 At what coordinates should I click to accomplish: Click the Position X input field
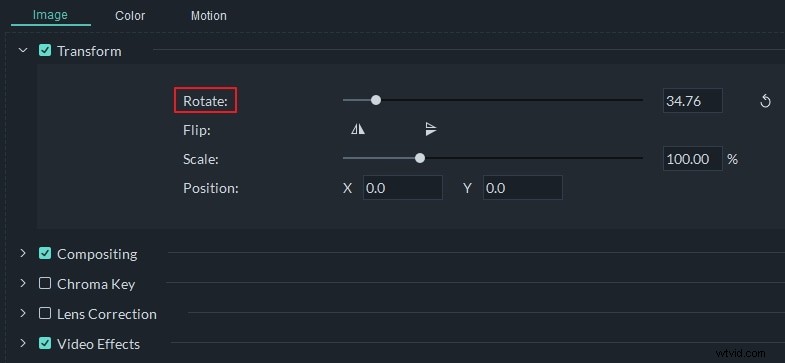point(403,188)
